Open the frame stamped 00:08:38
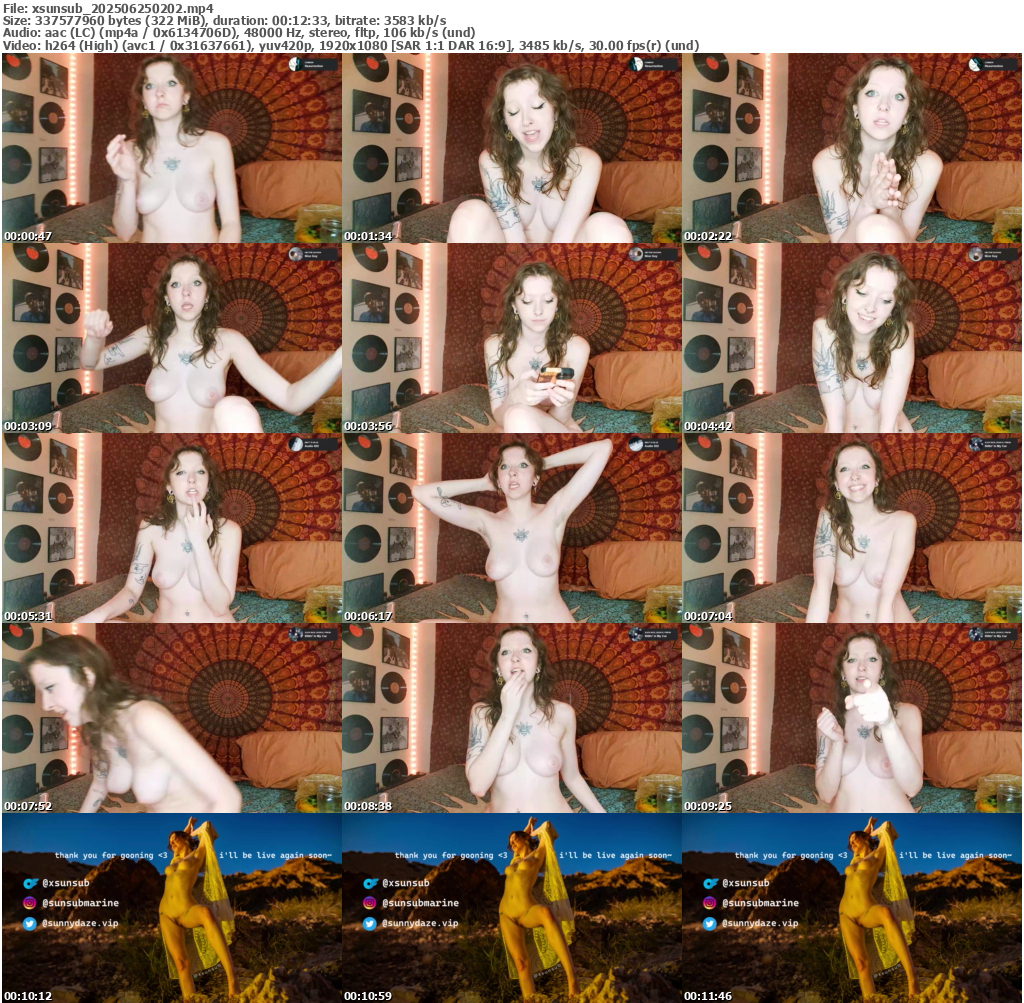Viewport: 1024px width, 1003px height. pos(512,718)
